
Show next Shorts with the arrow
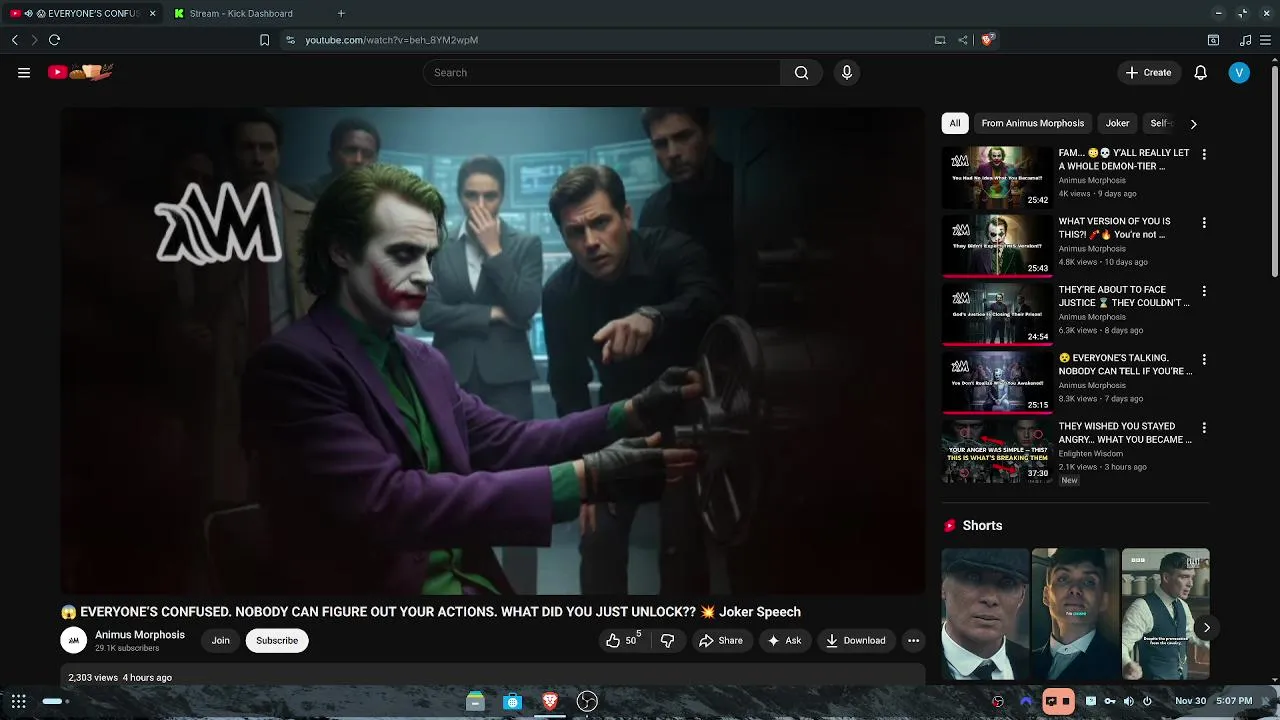click(x=1207, y=628)
